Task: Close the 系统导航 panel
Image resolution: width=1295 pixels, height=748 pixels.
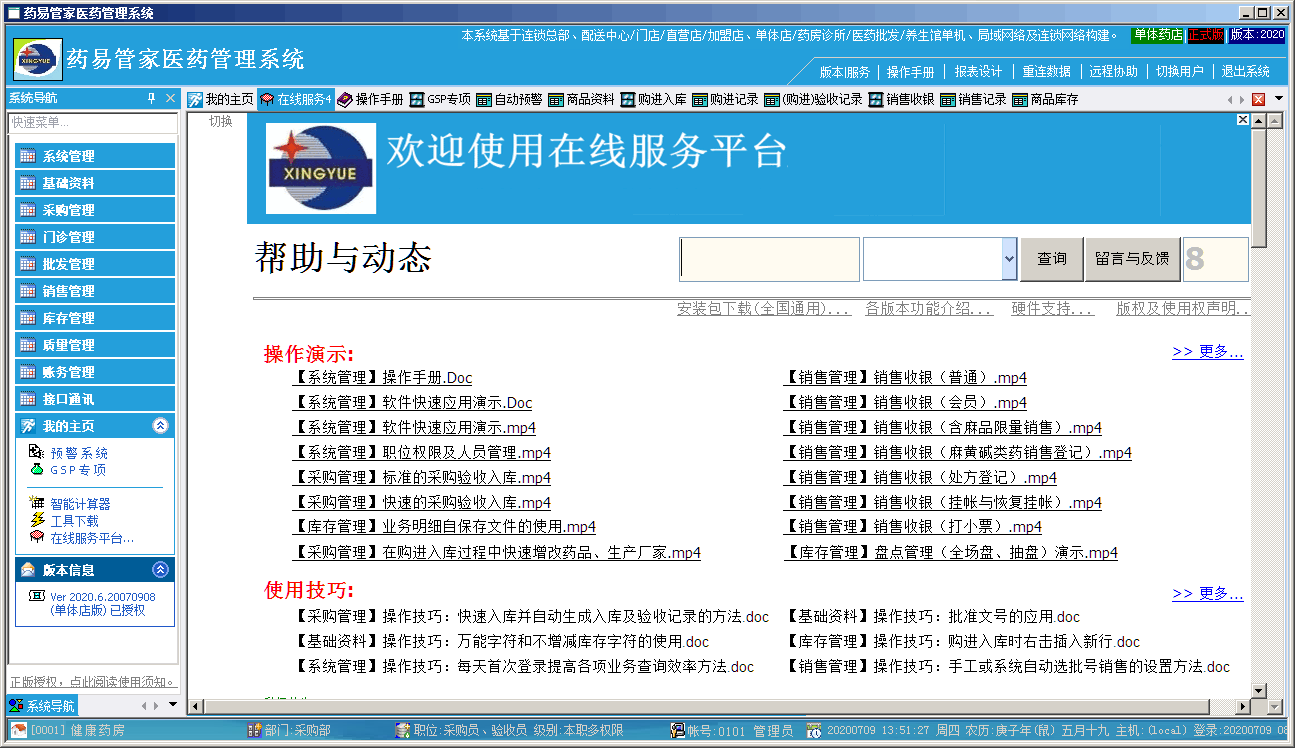Action: click(x=171, y=98)
